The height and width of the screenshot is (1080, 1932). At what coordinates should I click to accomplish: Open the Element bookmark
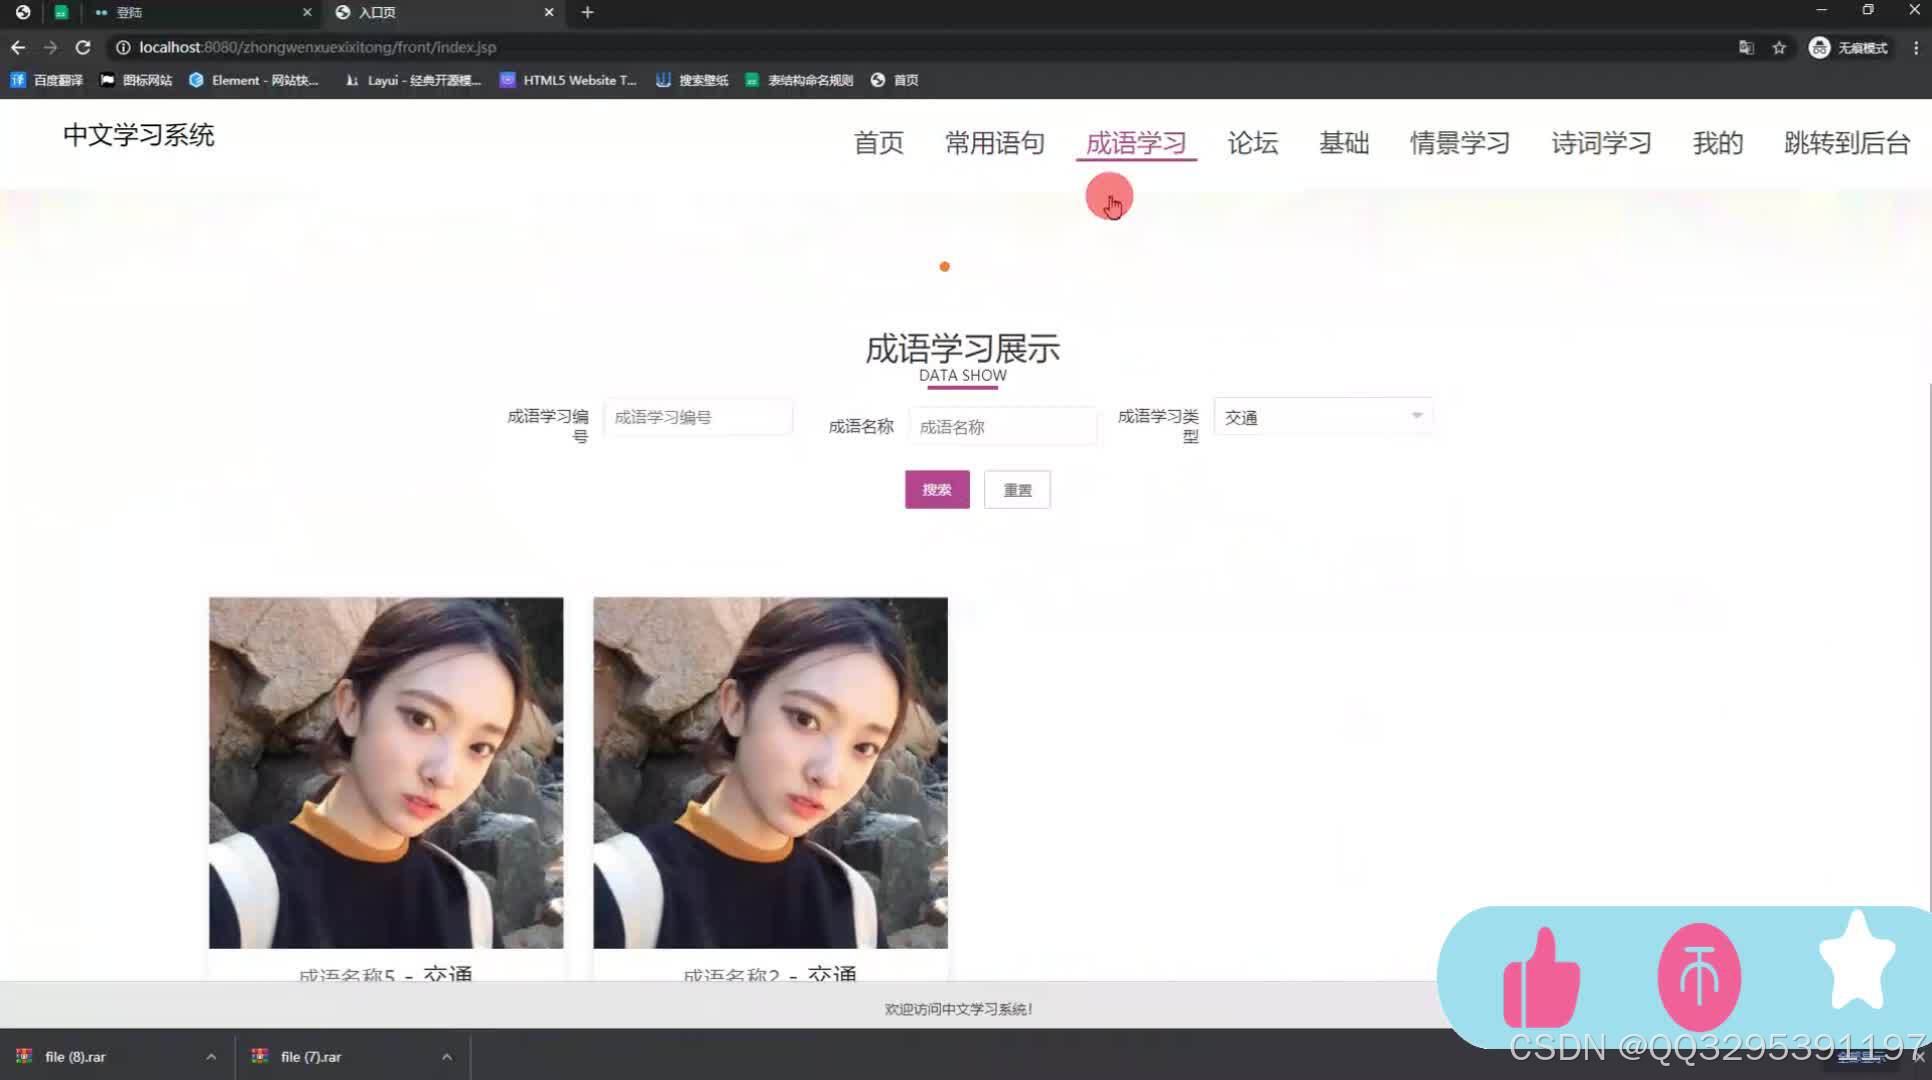(254, 80)
